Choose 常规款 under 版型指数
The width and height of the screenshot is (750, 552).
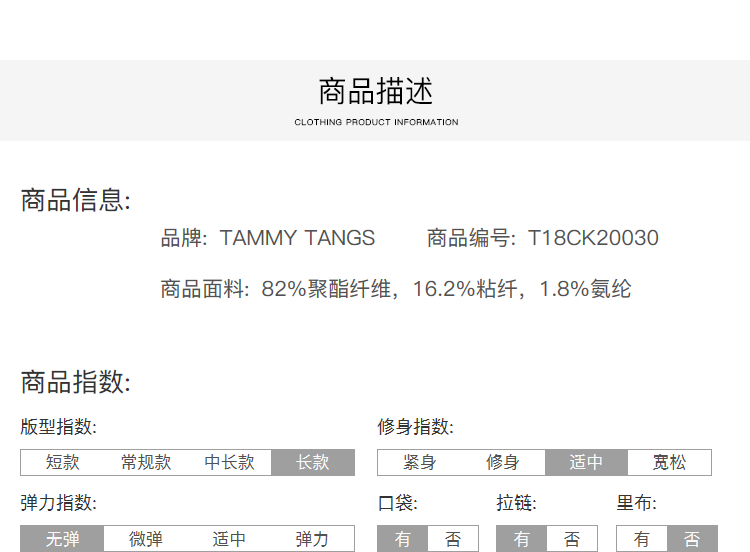pos(146,462)
